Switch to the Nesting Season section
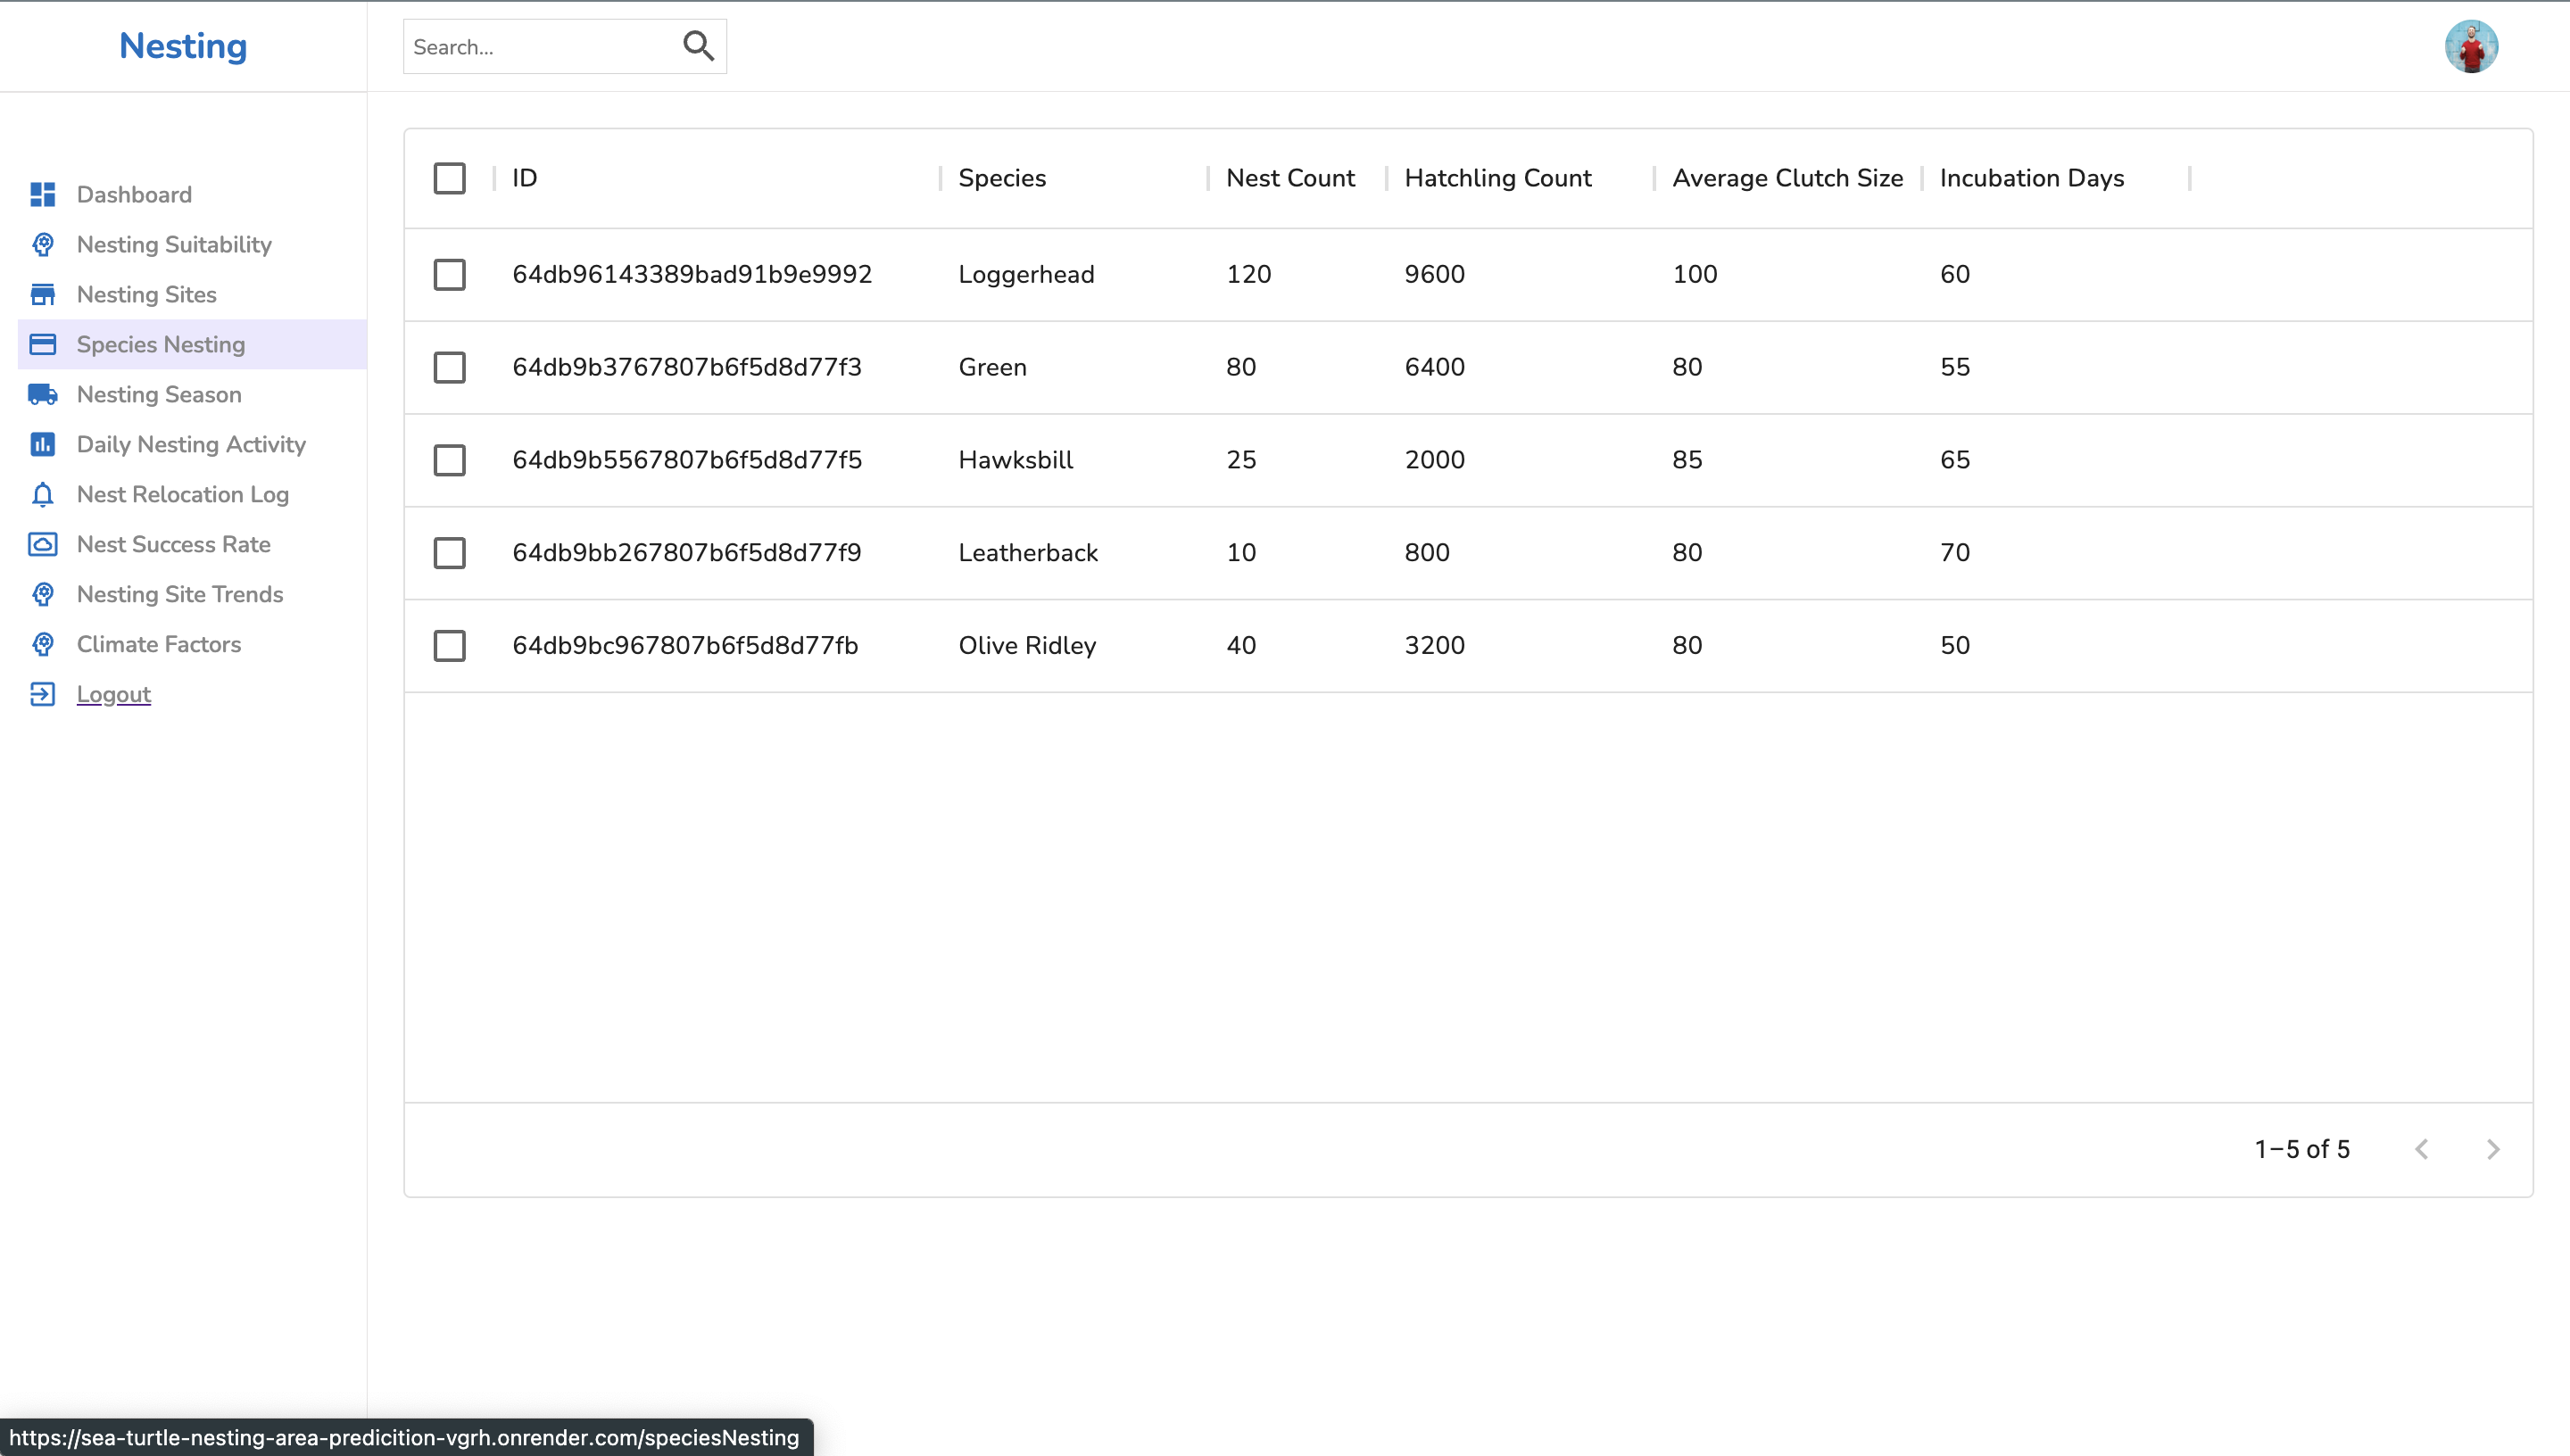This screenshot has height=1456, width=2570. (x=43, y=394)
